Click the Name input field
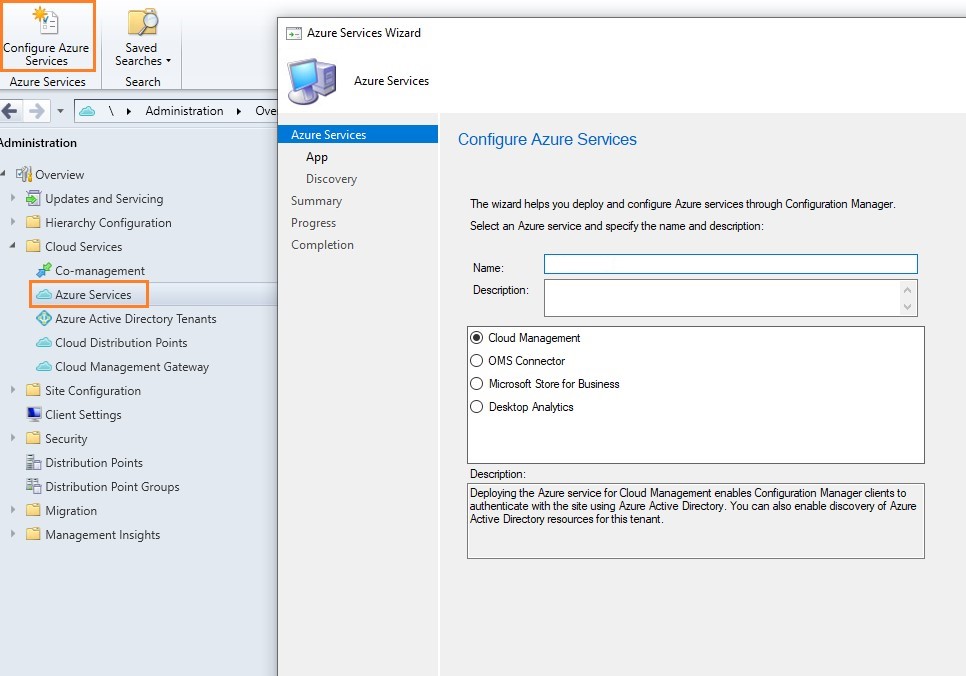The width and height of the screenshot is (966, 676). (x=731, y=264)
